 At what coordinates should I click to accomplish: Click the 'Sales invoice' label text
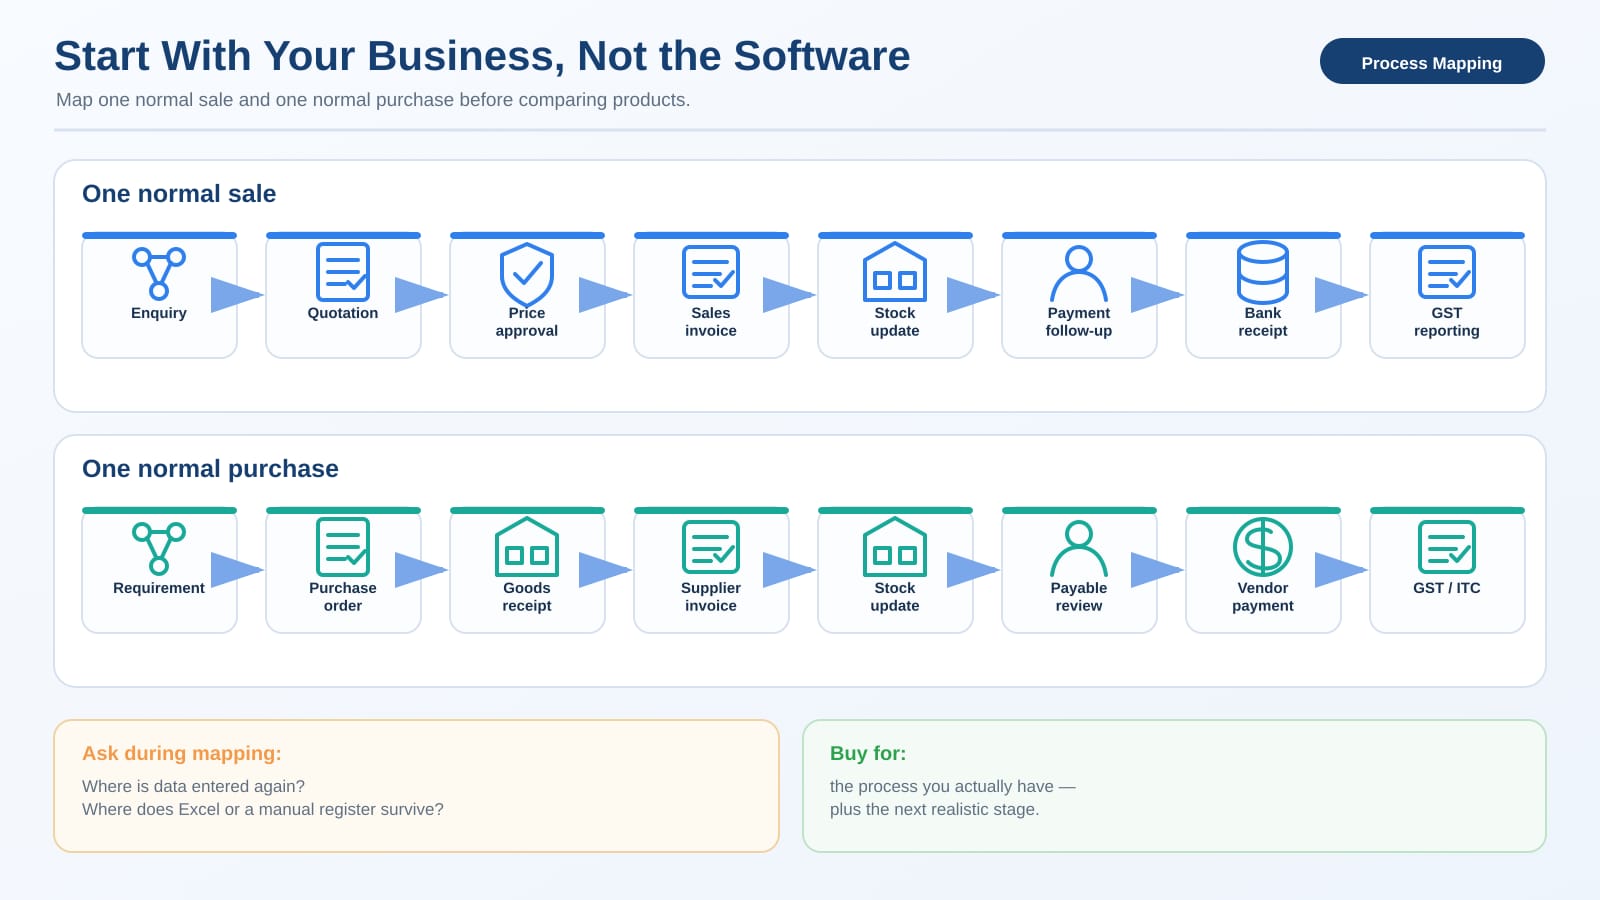coord(711,322)
